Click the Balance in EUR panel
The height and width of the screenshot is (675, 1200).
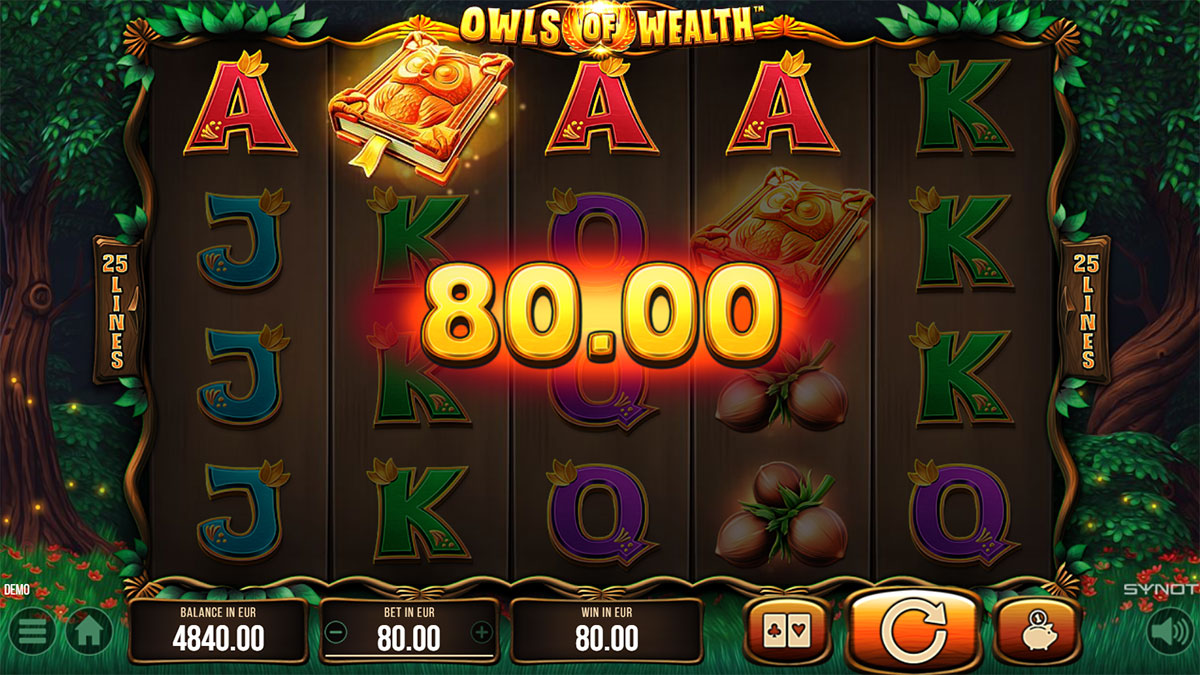tap(219, 630)
